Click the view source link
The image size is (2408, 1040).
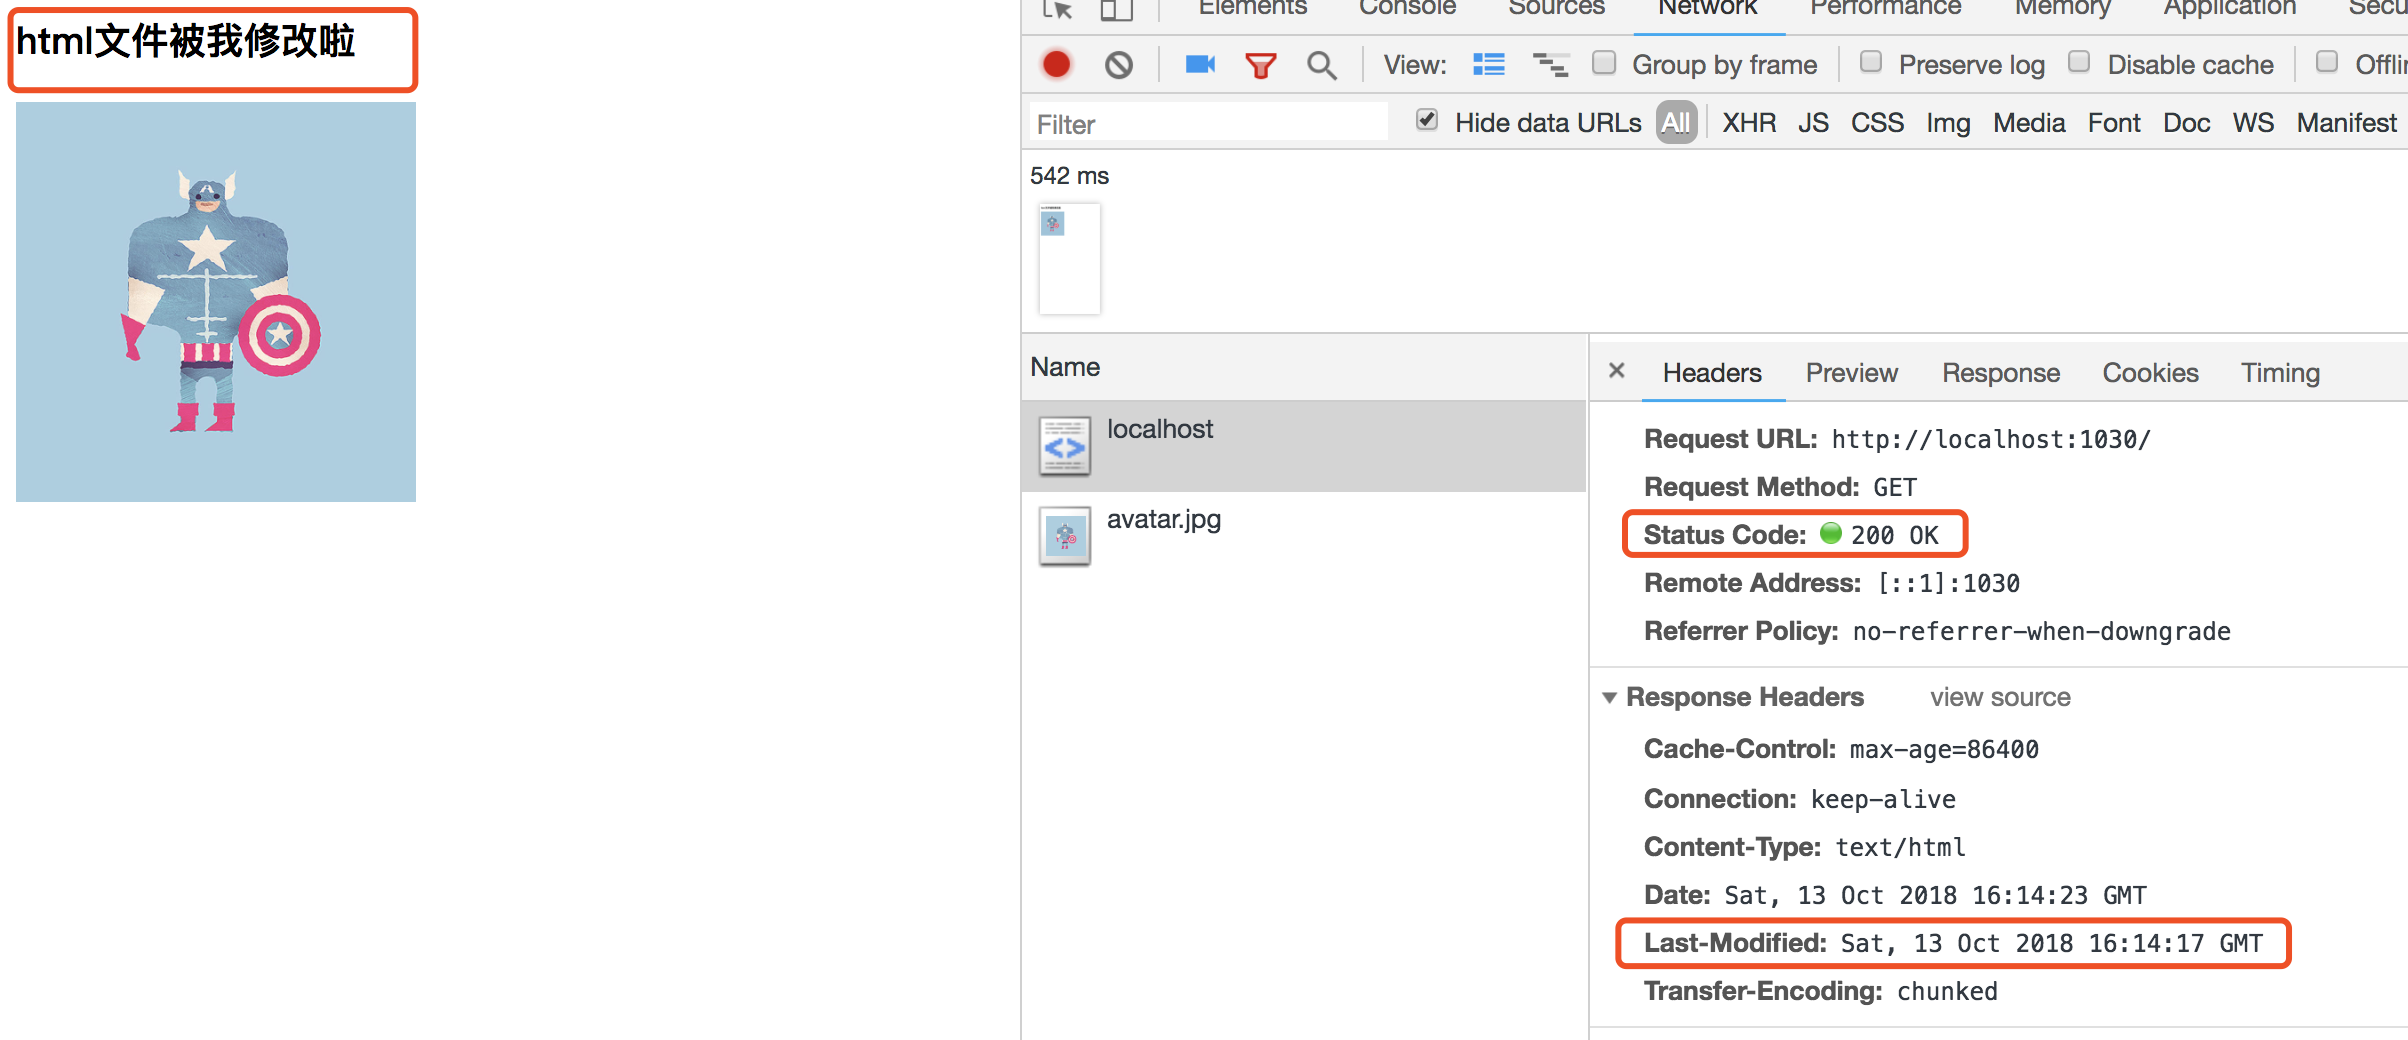pos(1999,697)
